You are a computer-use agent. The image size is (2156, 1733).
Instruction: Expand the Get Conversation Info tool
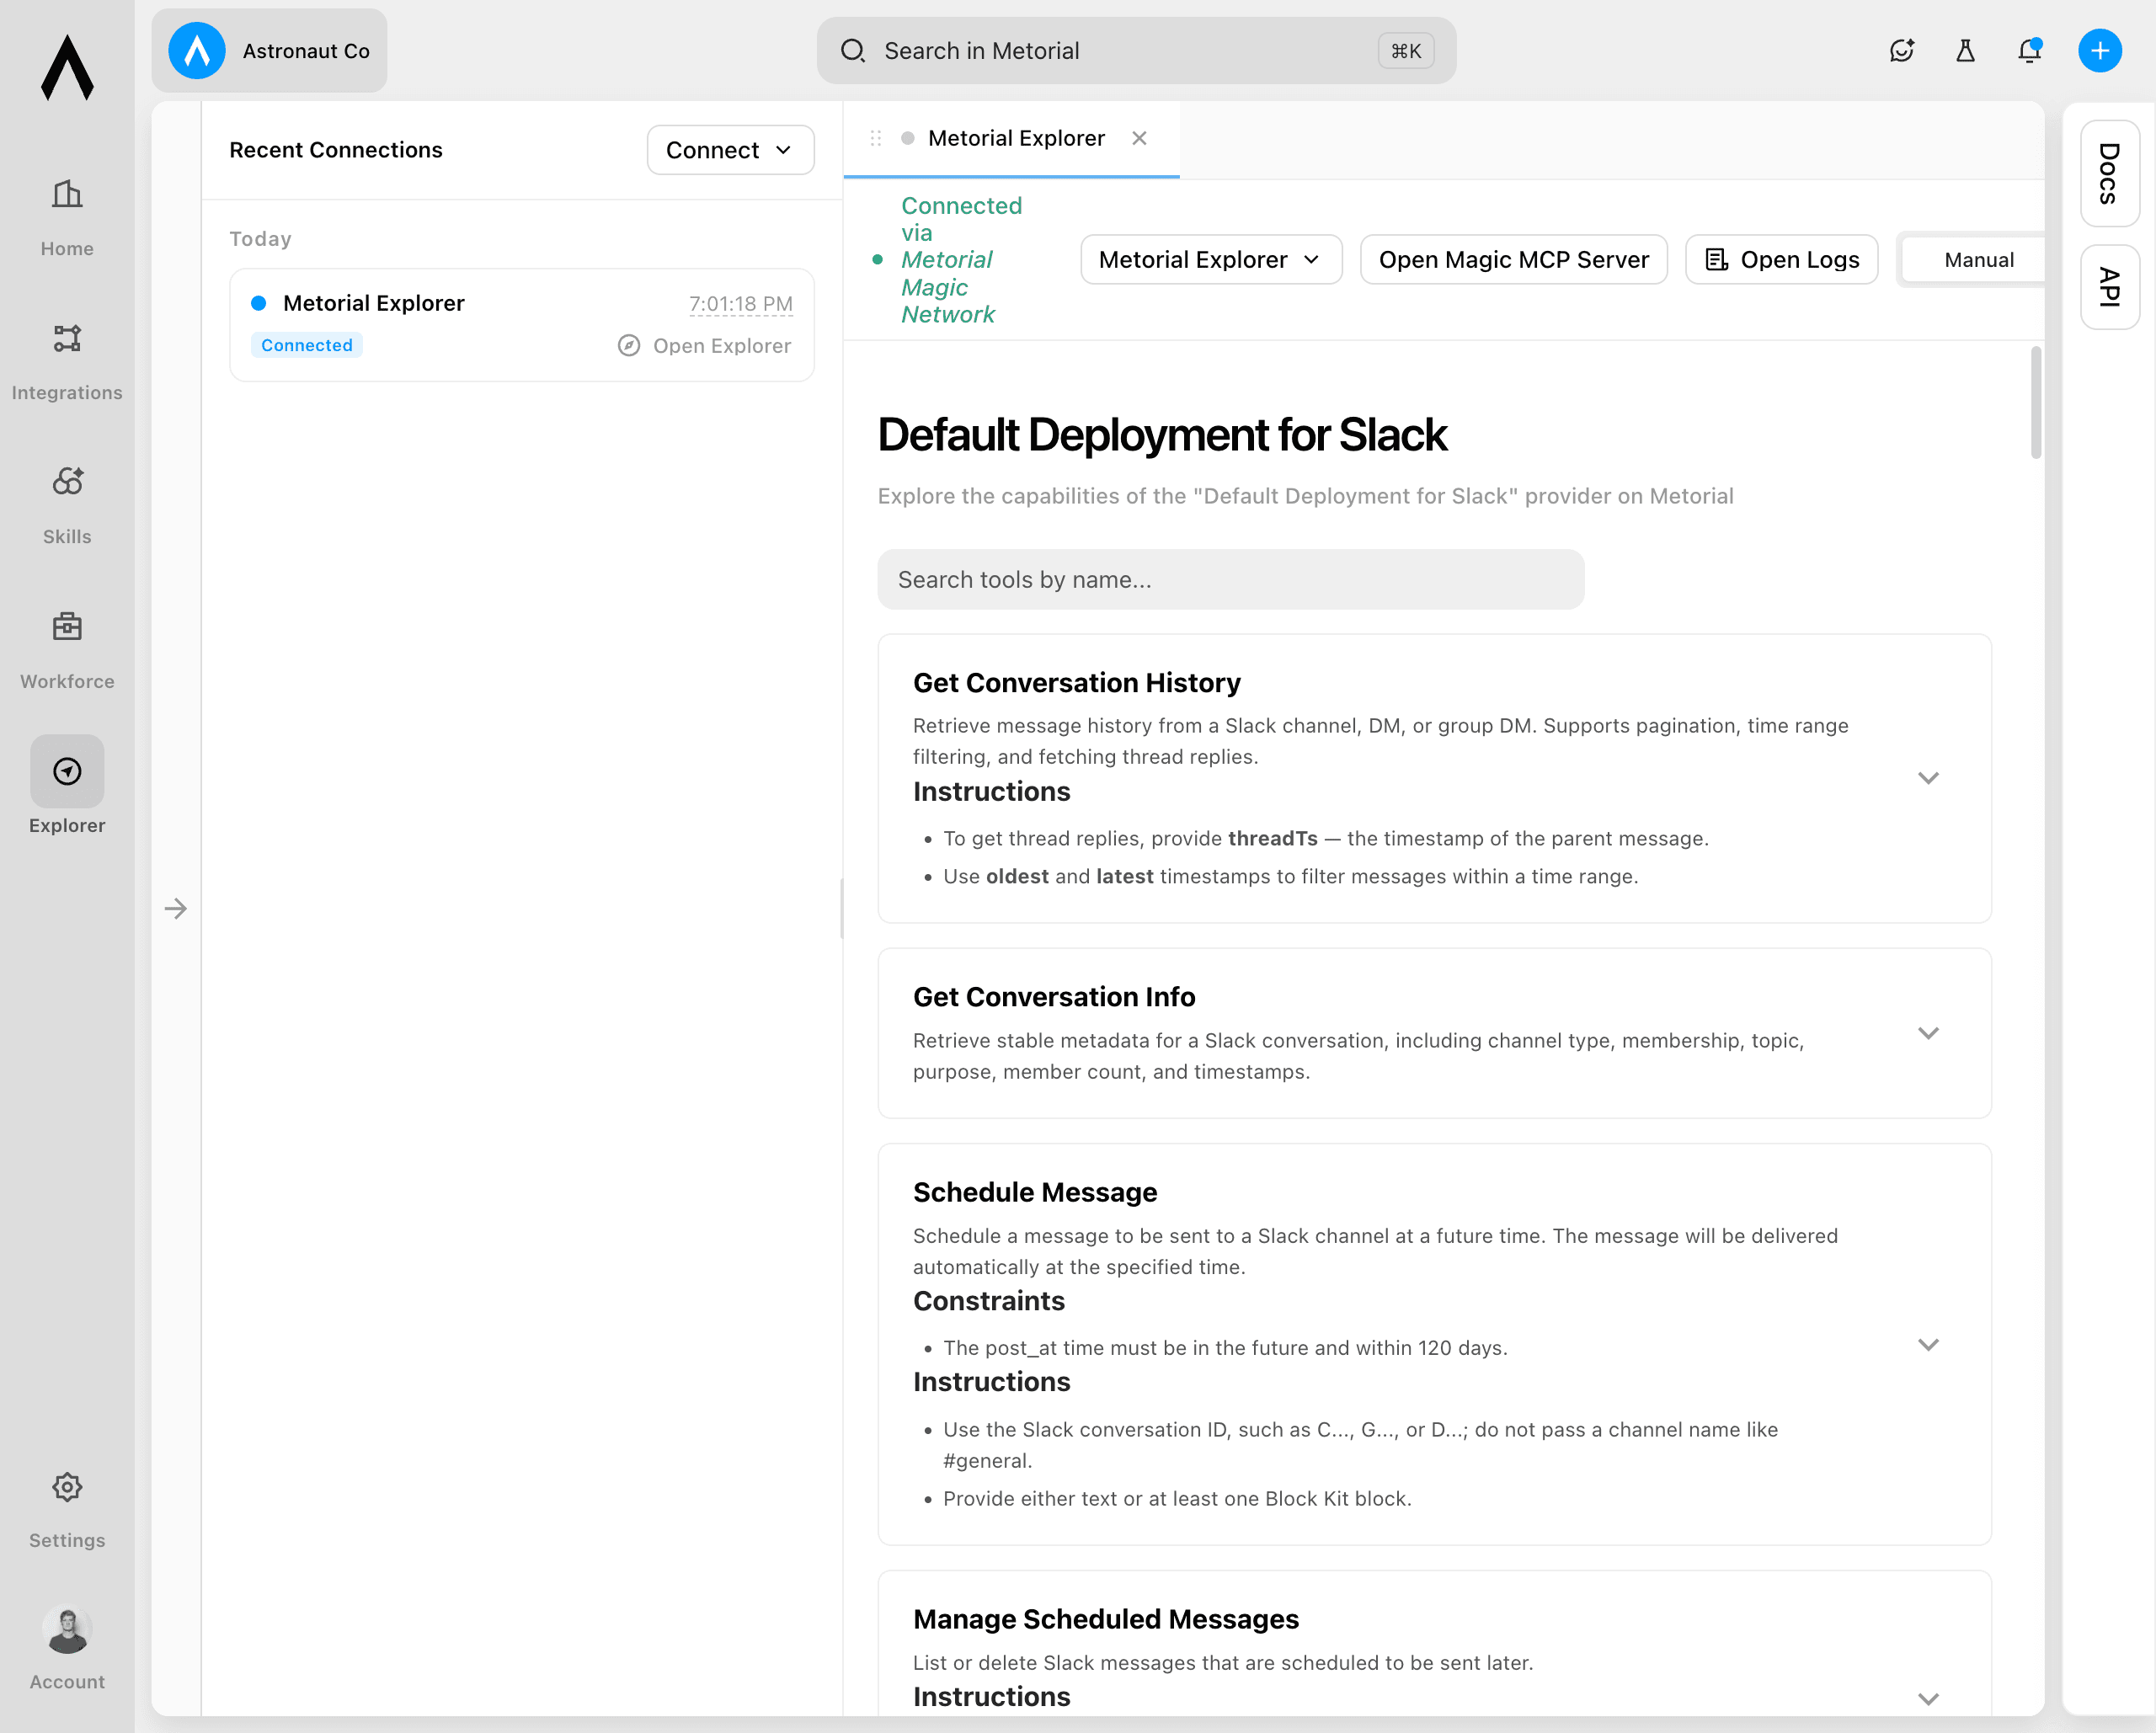(x=1928, y=1033)
